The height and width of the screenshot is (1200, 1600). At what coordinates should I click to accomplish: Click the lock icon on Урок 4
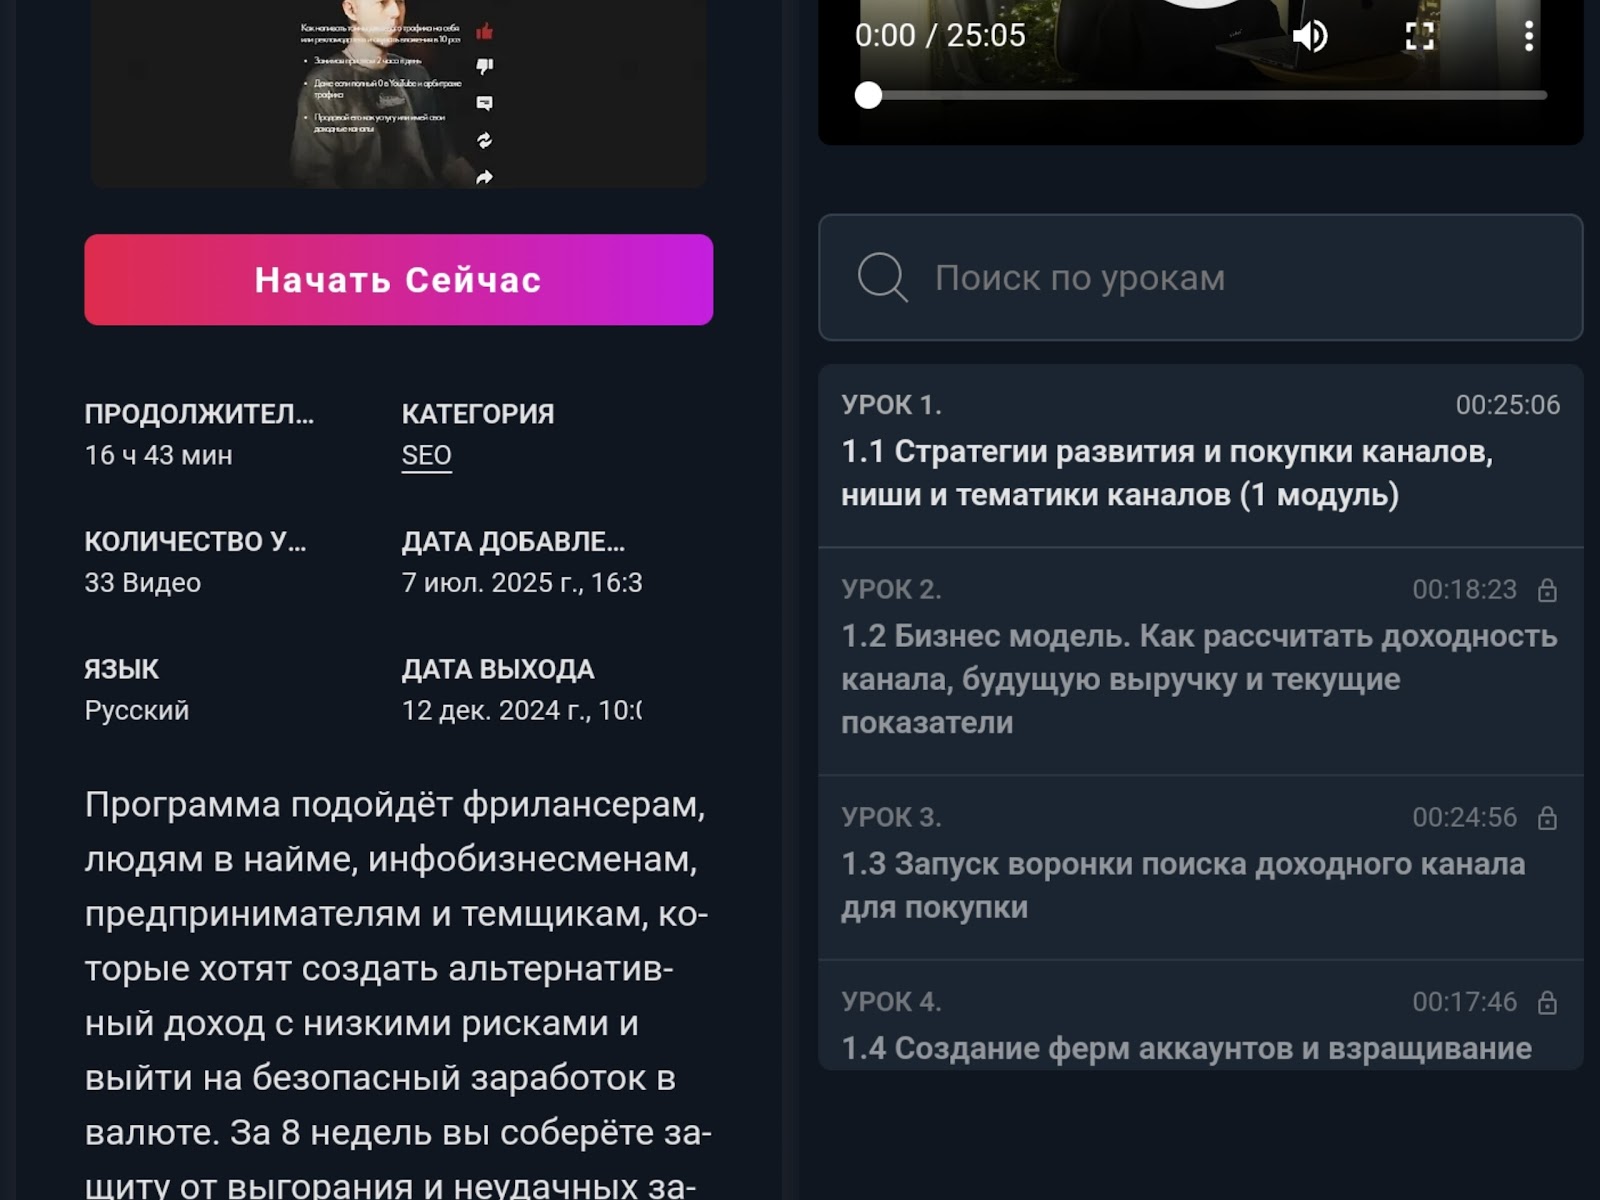(x=1547, y=1002)
